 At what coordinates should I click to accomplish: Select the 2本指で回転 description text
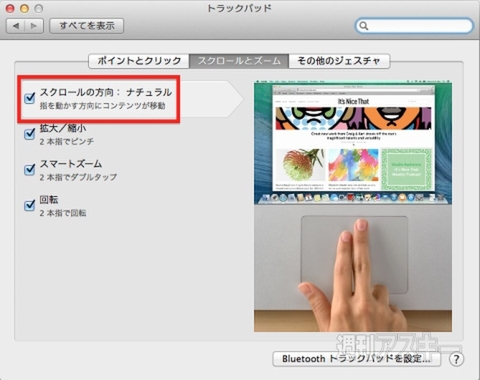[x=63, y=213]
